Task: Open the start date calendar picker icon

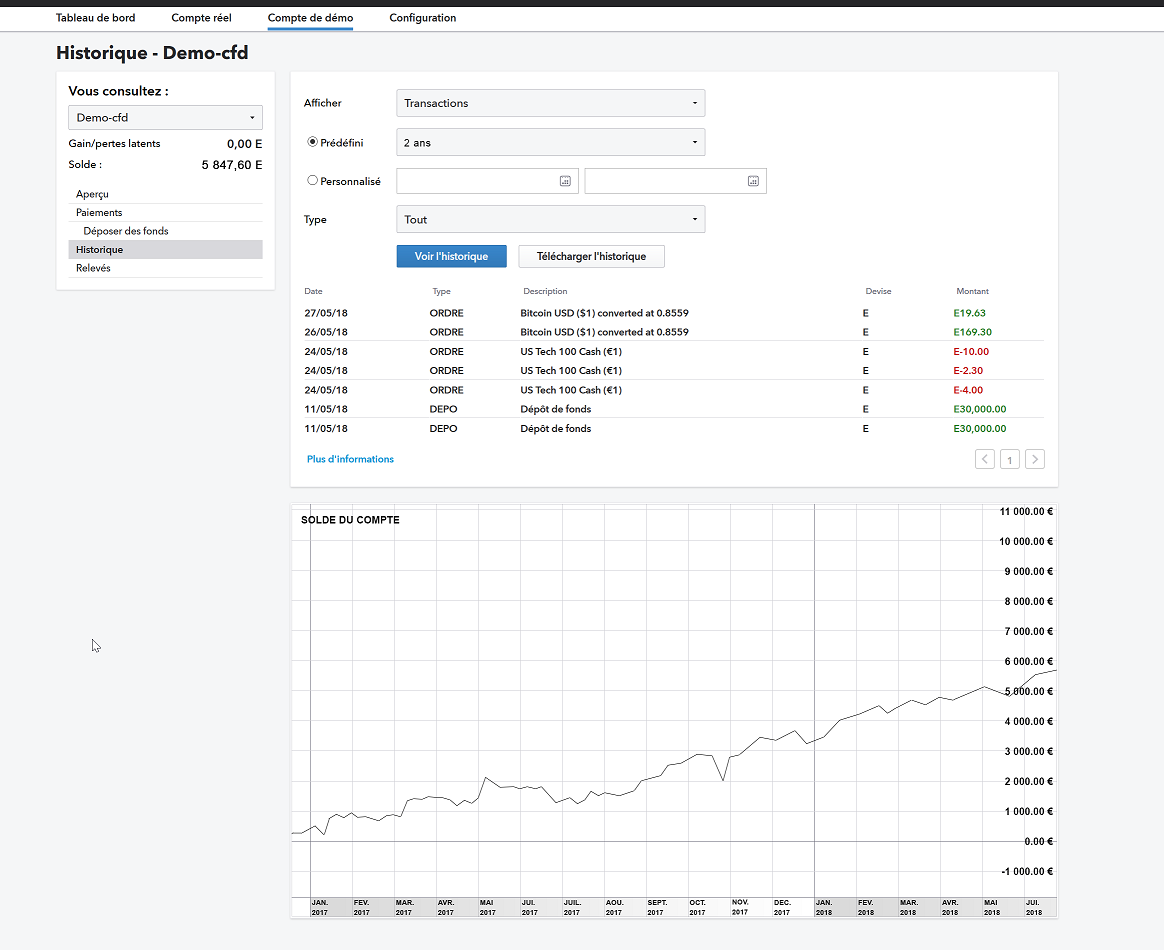Action: (x=565, y=181)
